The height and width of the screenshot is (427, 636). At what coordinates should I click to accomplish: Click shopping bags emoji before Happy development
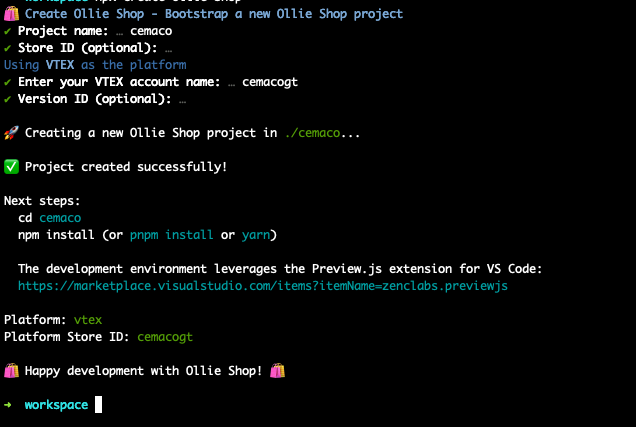tap(11, 371)
